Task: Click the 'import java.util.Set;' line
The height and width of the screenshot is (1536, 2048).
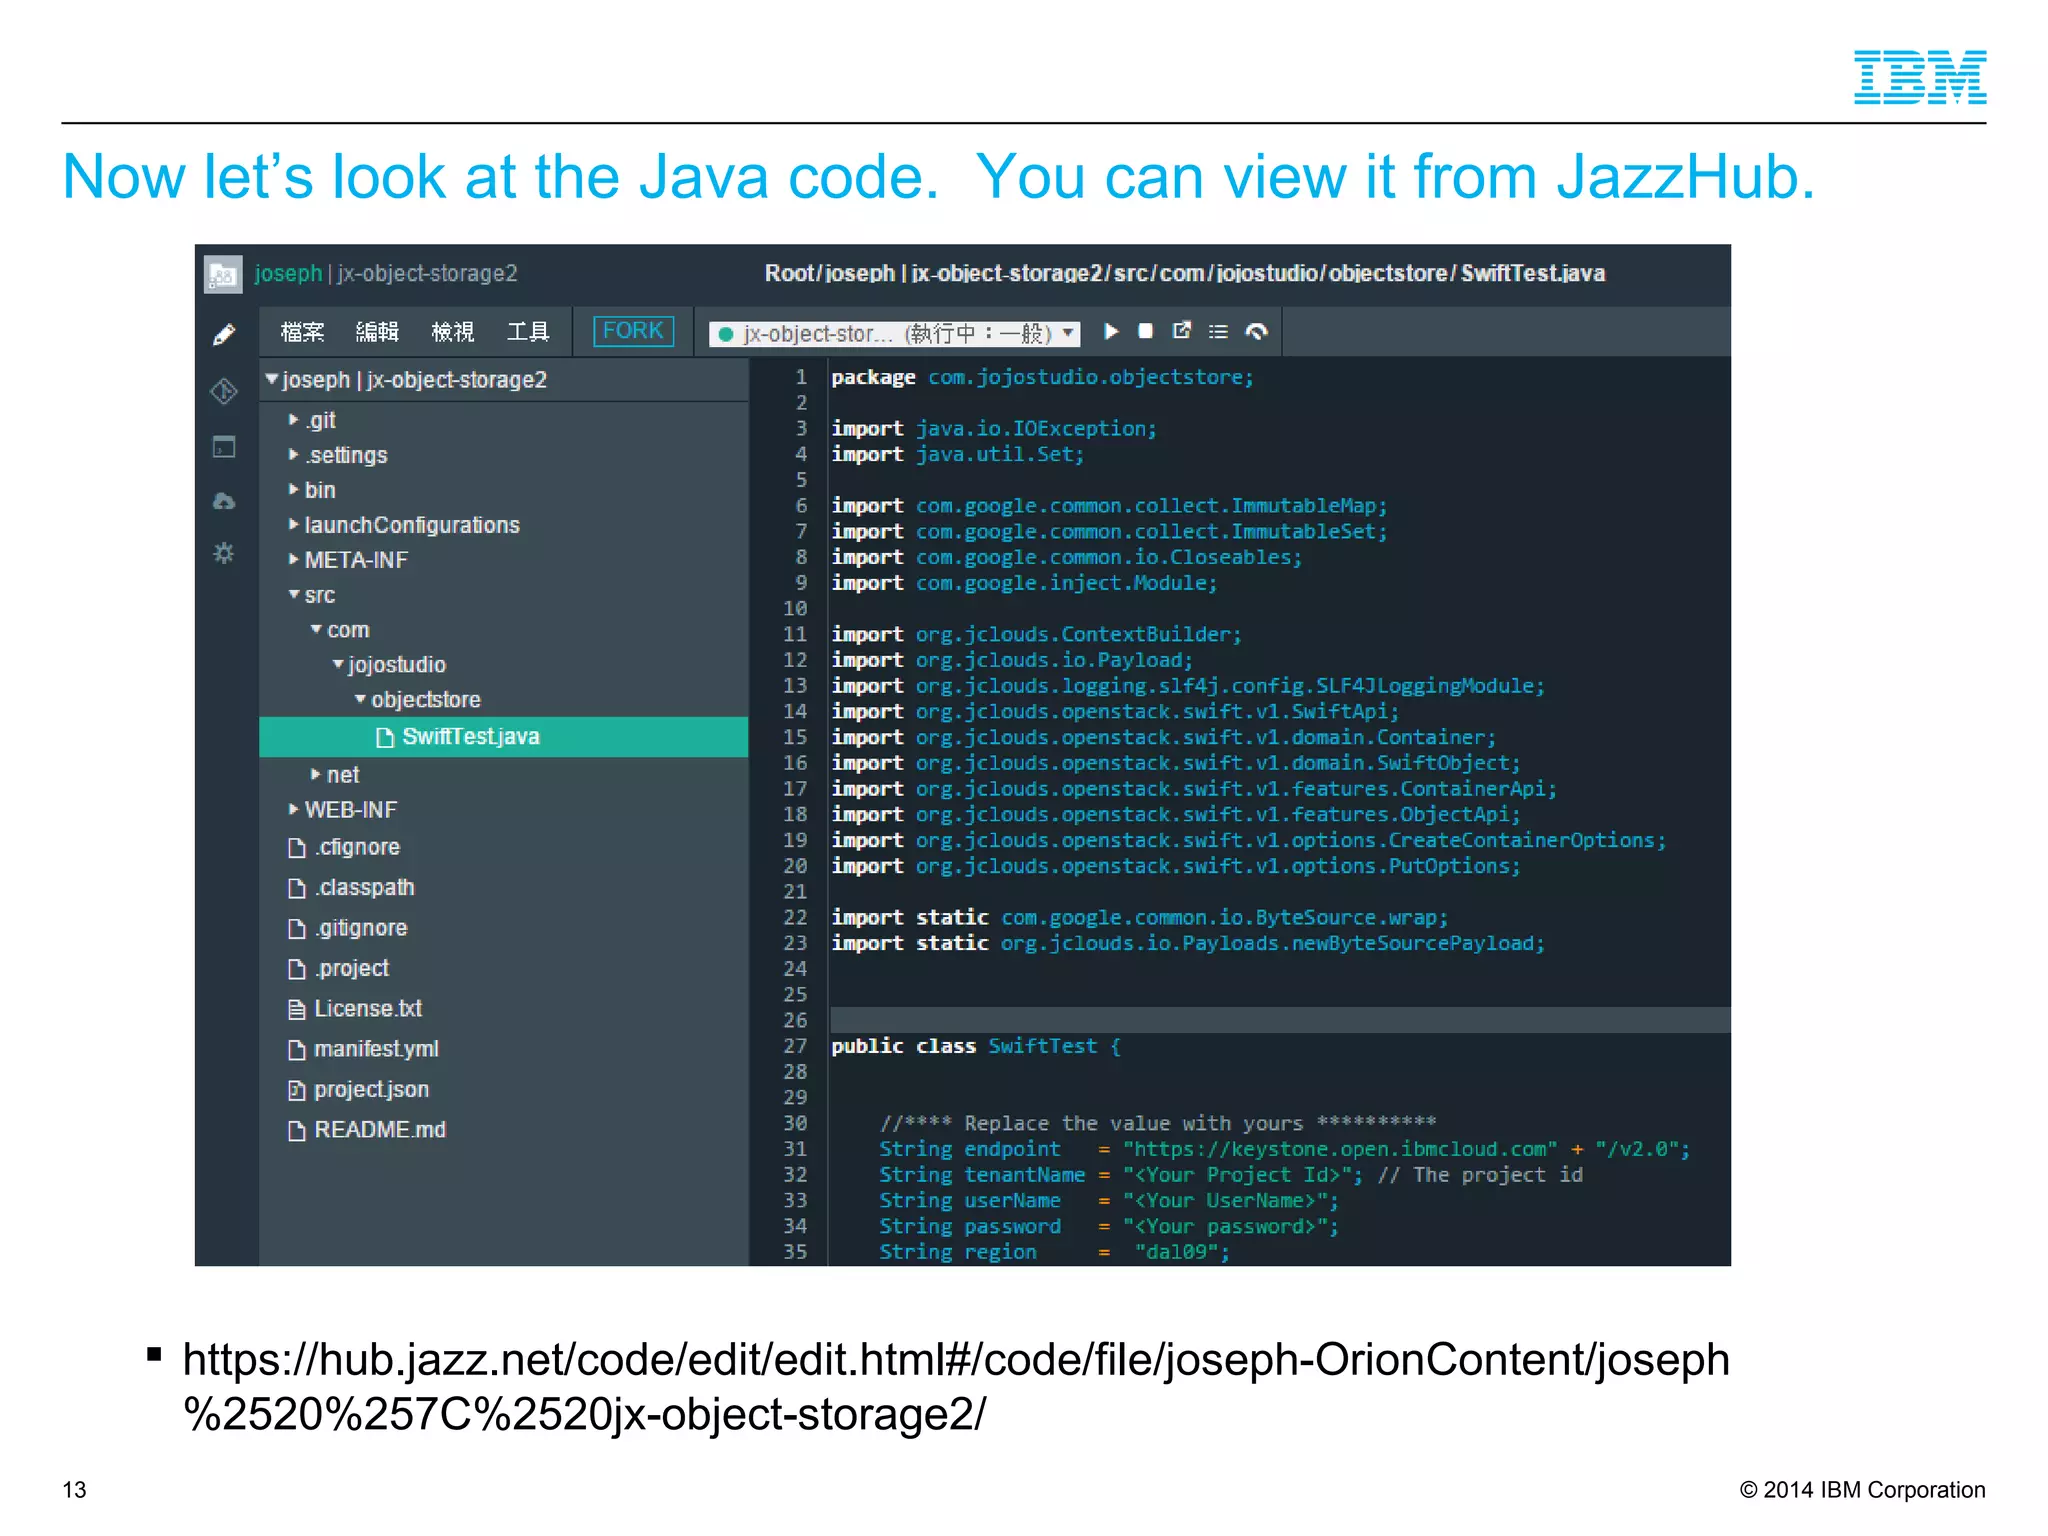Action: click(958, 454)
